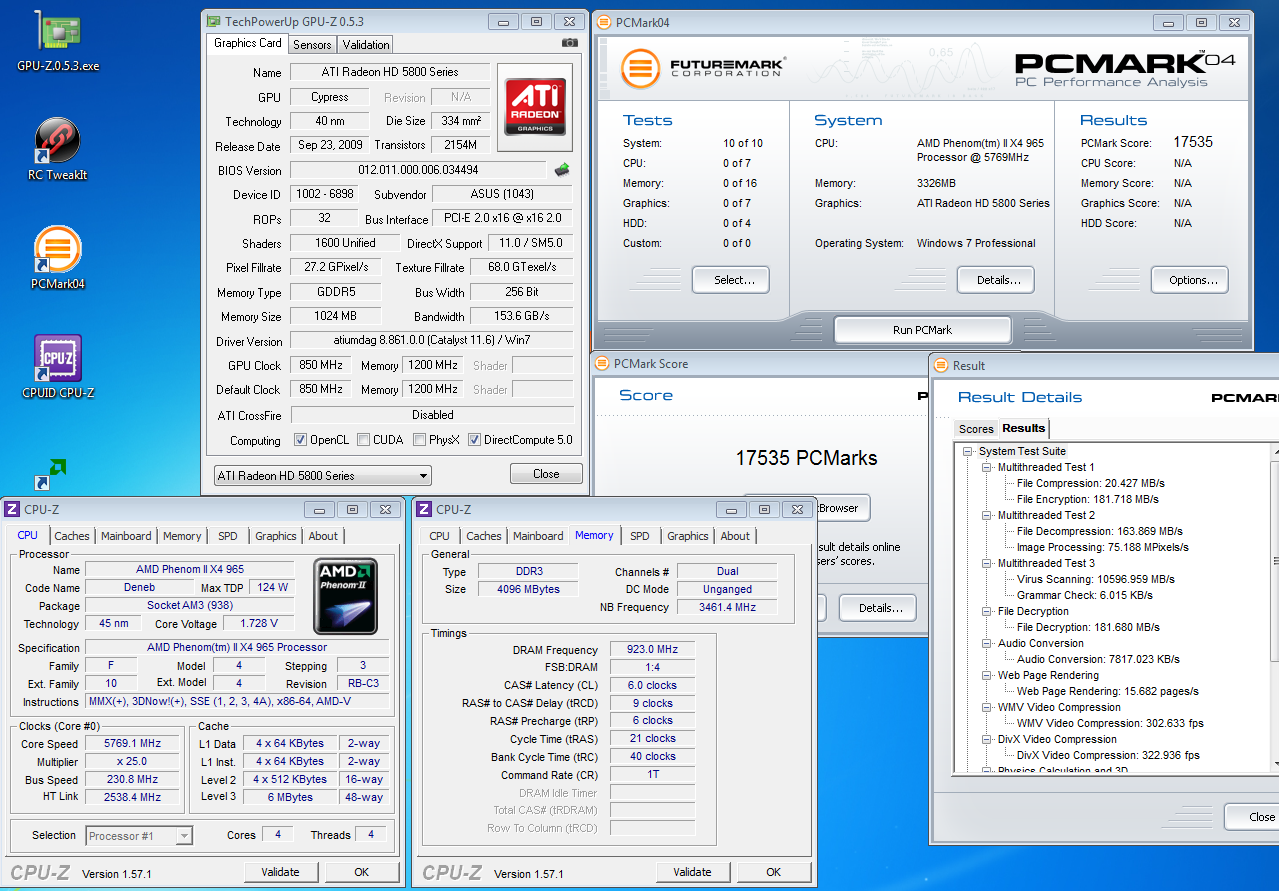Image resolution: width=1279 pixels, height=891 pixels.
Task: Collapse the DivX Video Compression node
Action: [987, 739]
